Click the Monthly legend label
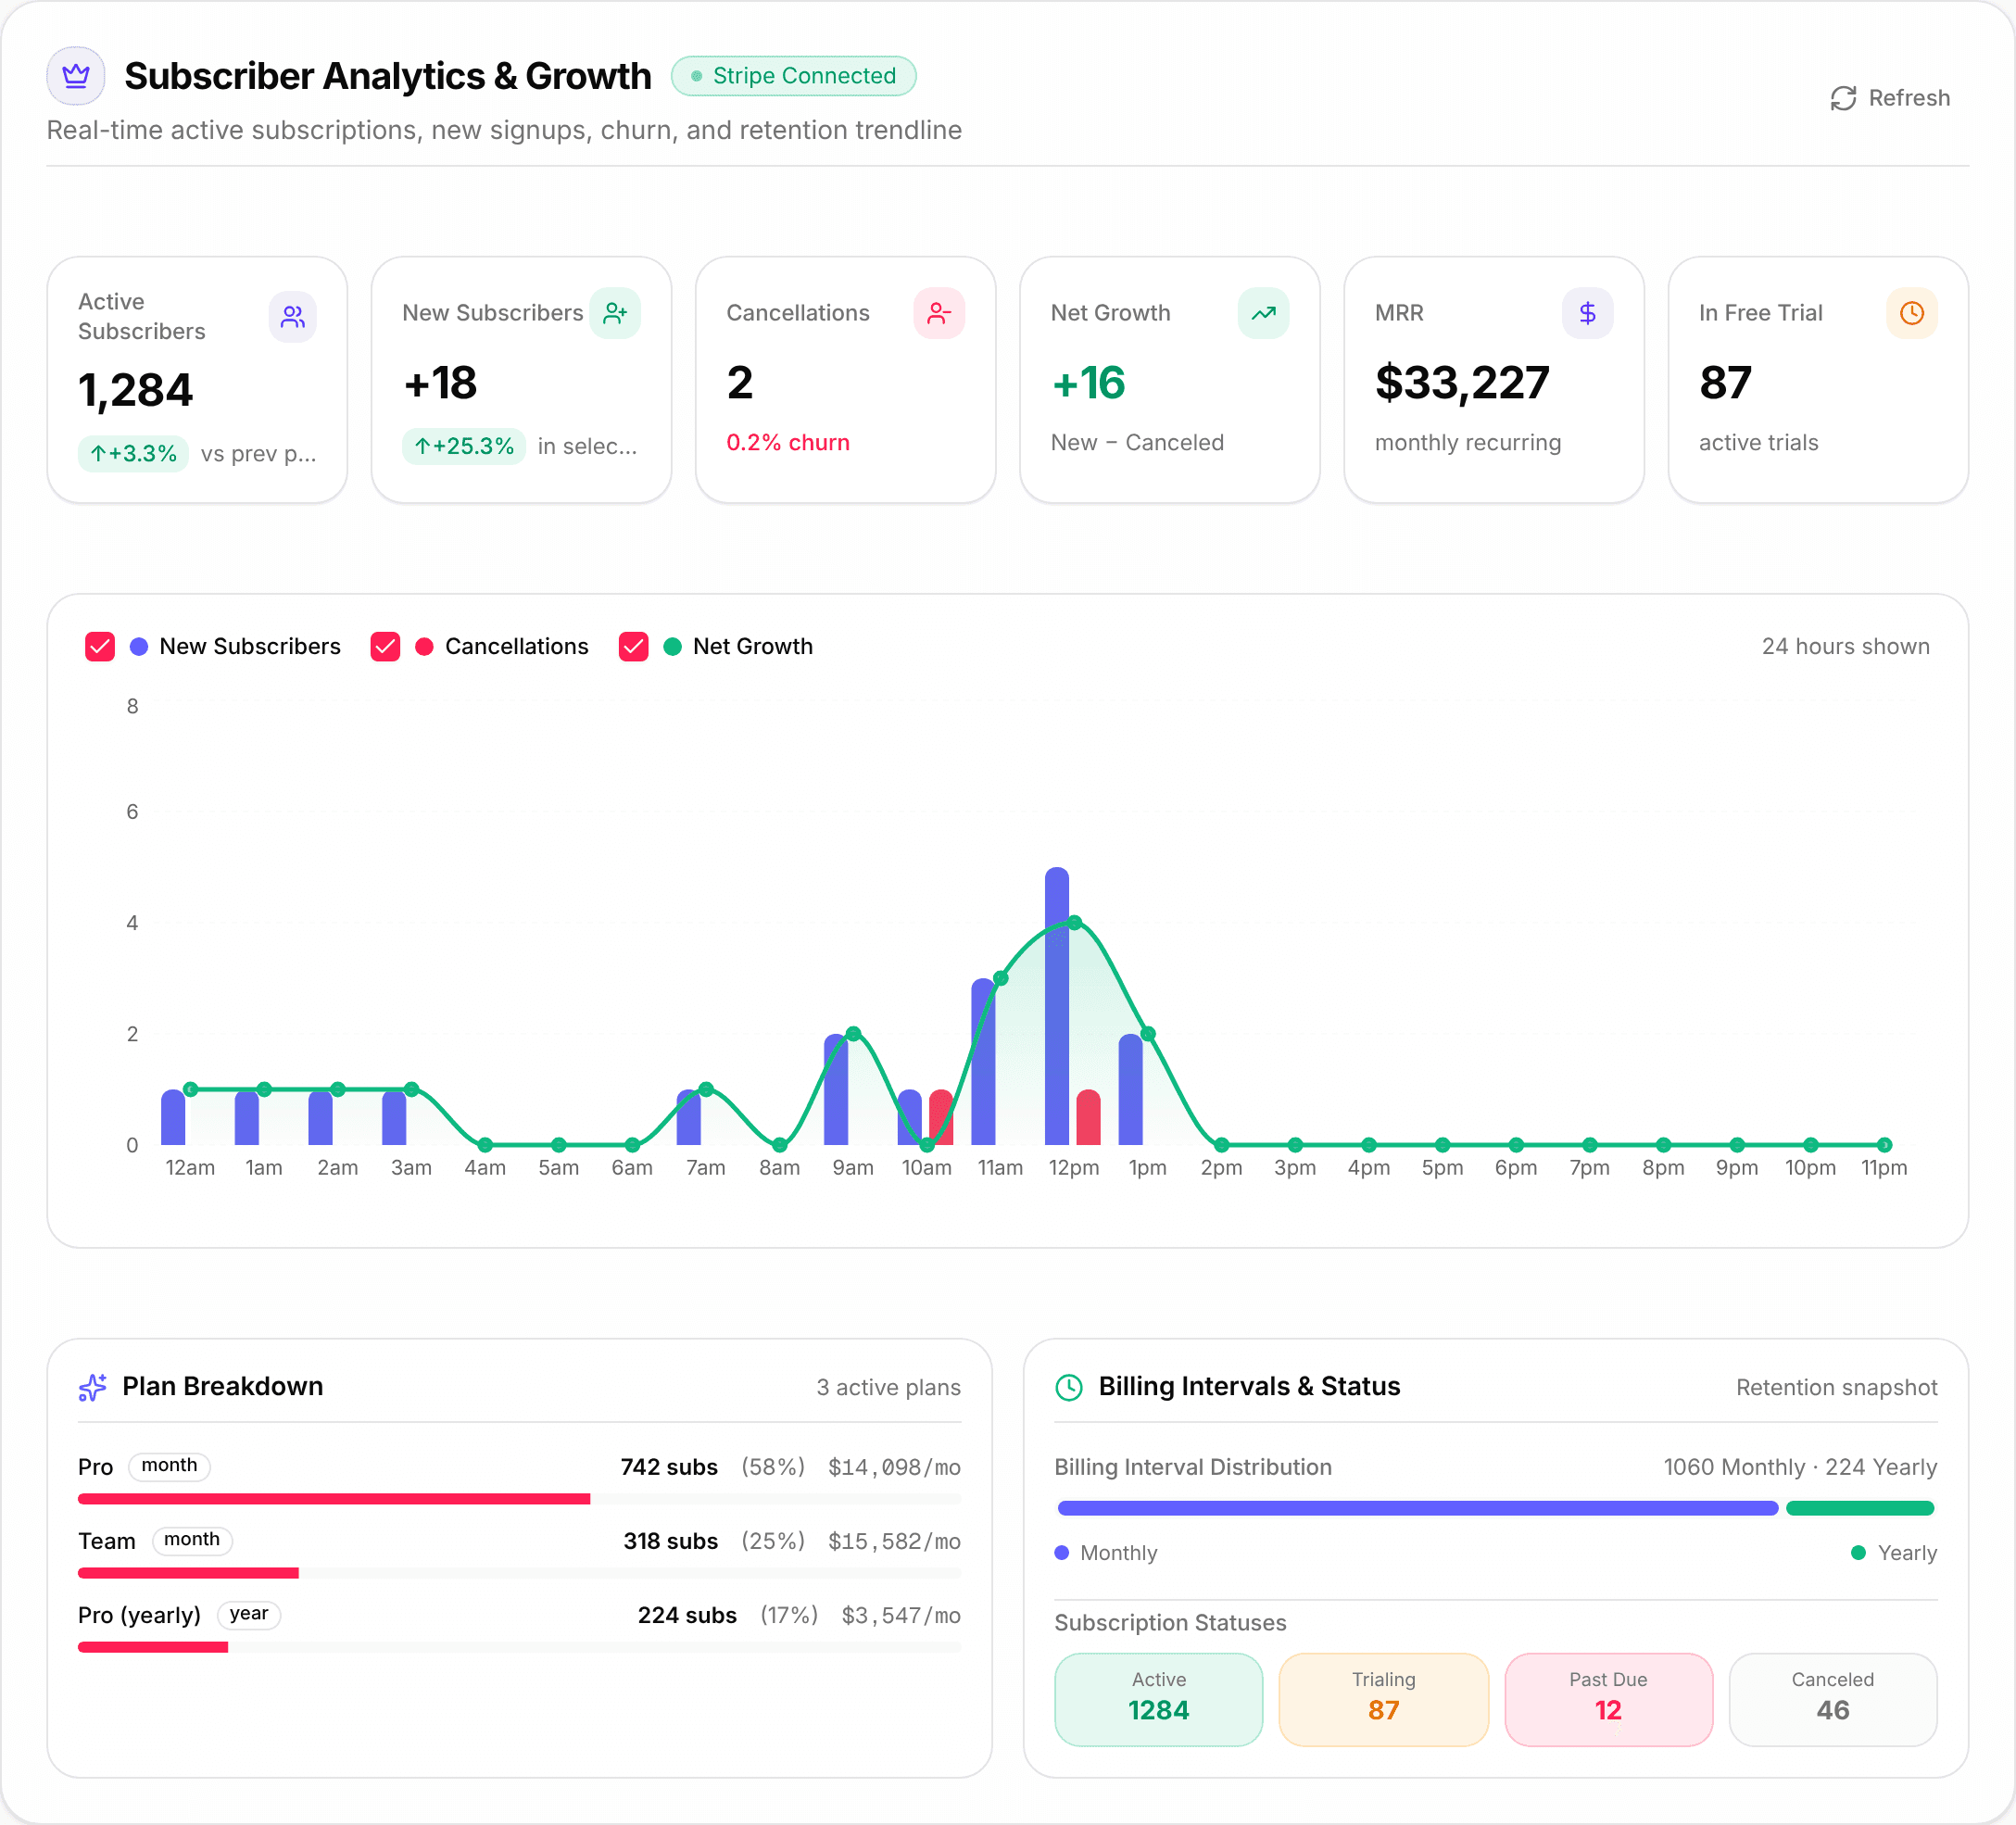The width and height of the screenshot is (2016, 1825). click(x=1118, y=1553)
